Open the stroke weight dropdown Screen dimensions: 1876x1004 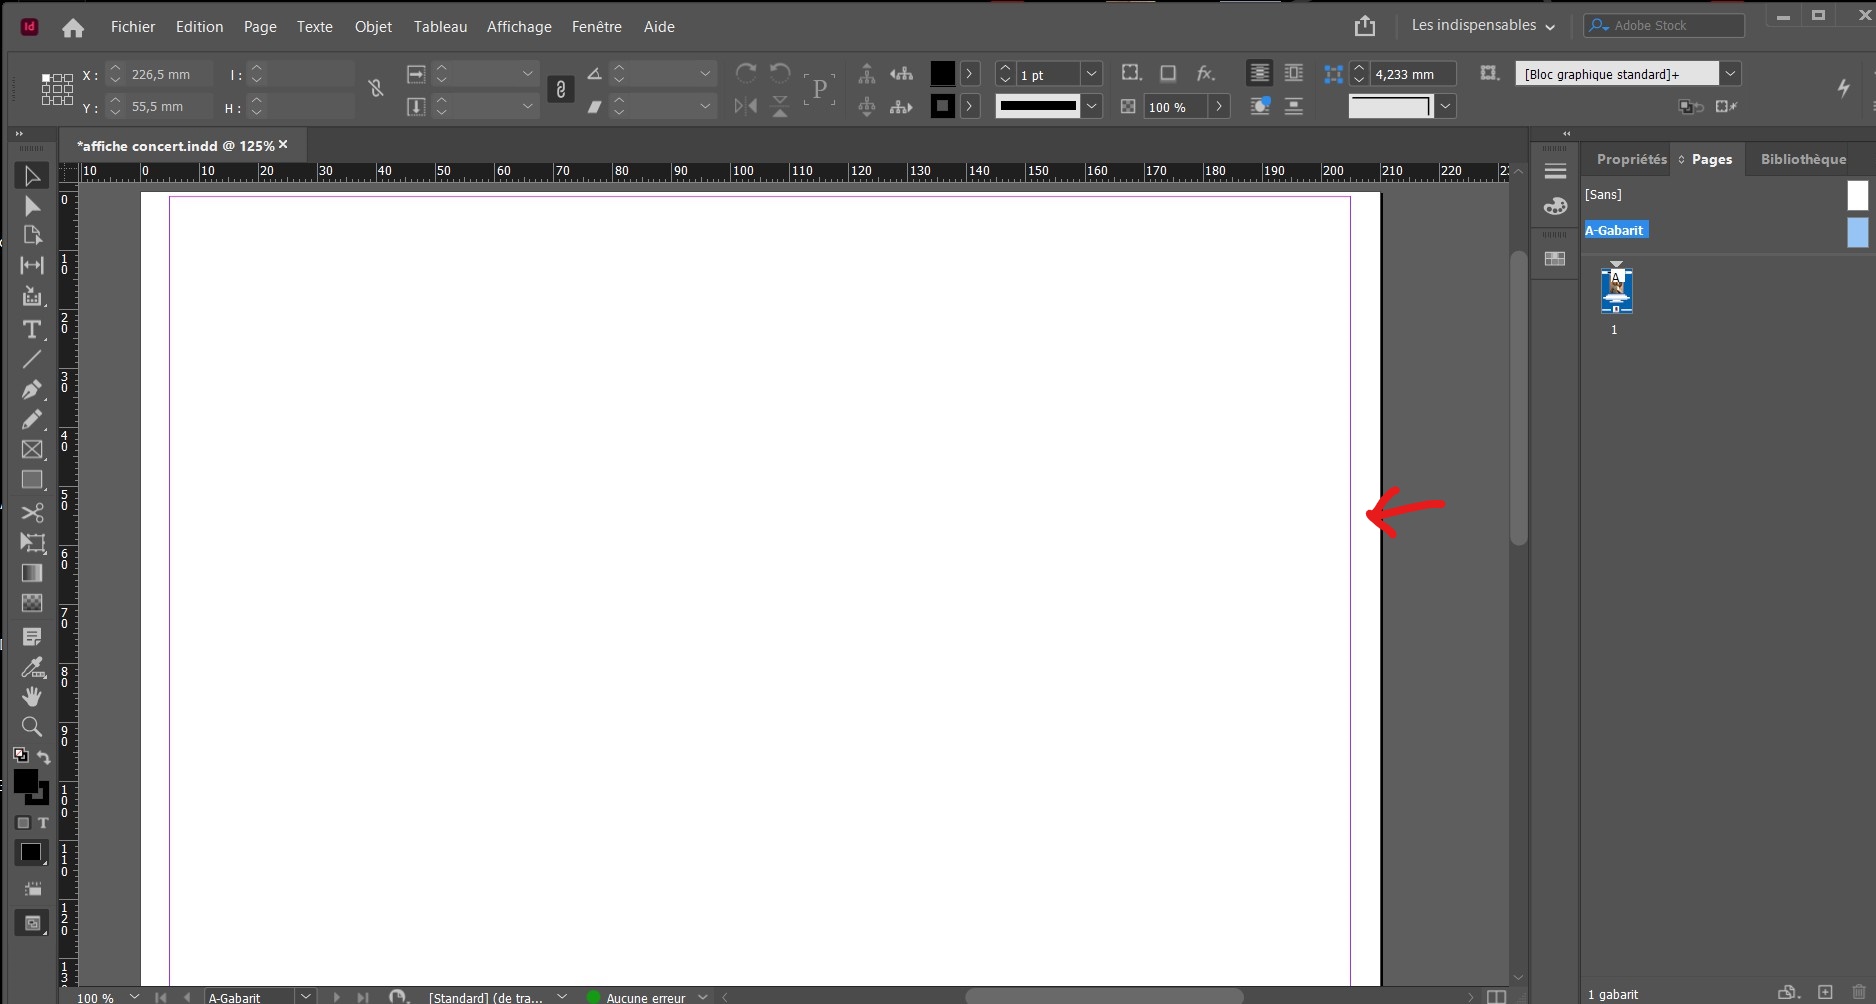coord(1092,74)
